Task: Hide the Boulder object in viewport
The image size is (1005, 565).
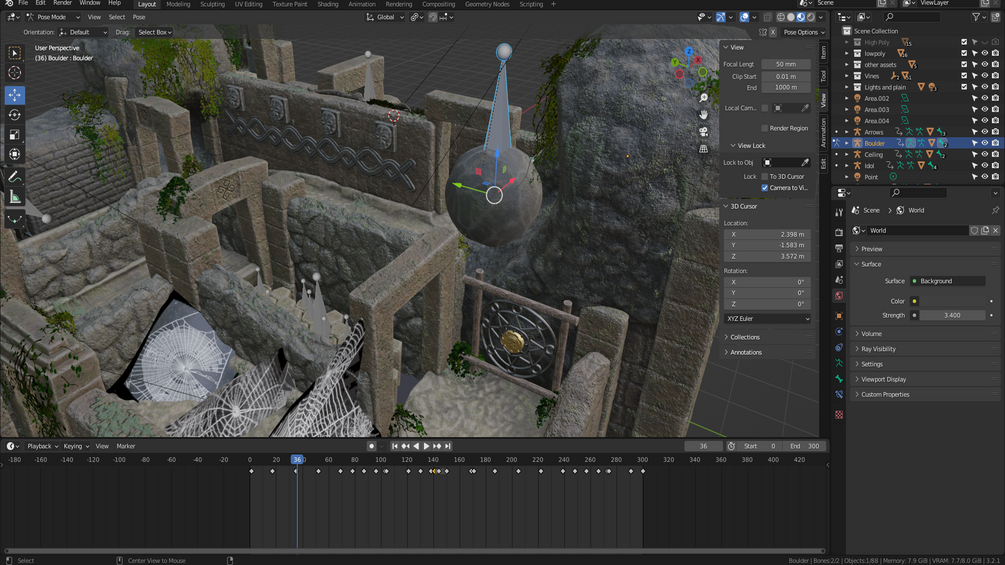Action: tap(984, 143)
